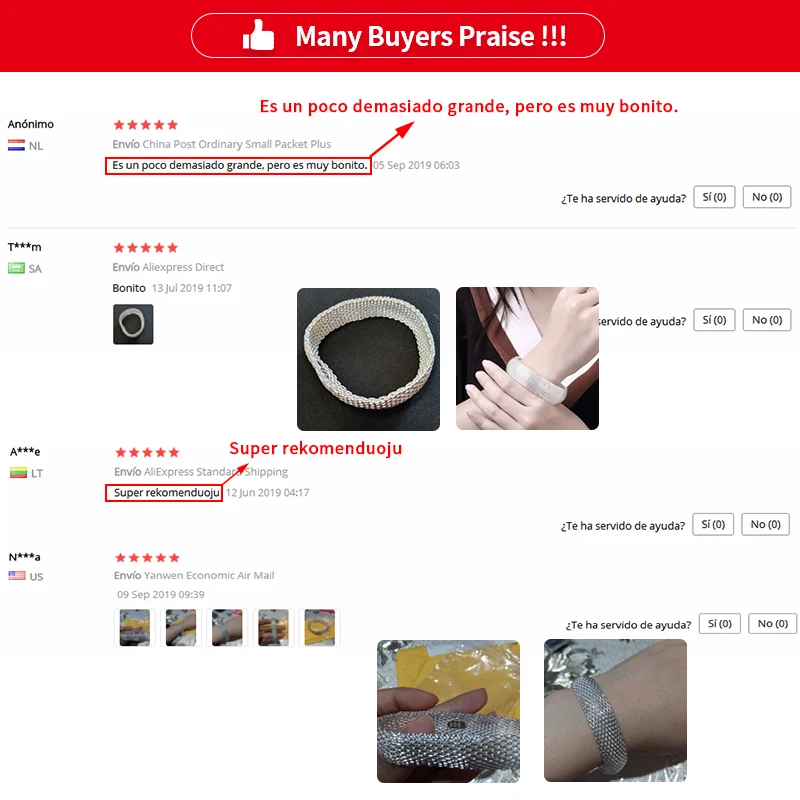Click the Netherlands flag icon beside NL
The image size is (800, 800).
pyautogui.click(x=16, y=145)
